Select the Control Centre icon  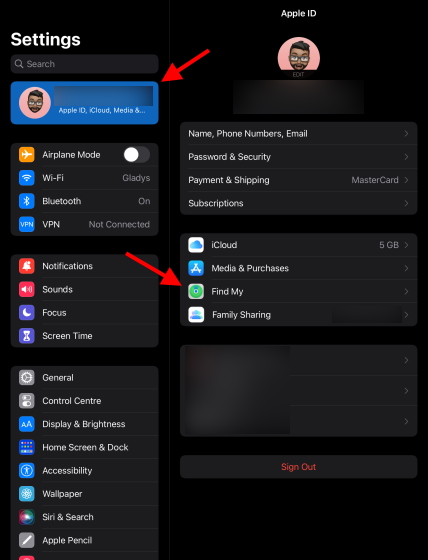(27, 401)
